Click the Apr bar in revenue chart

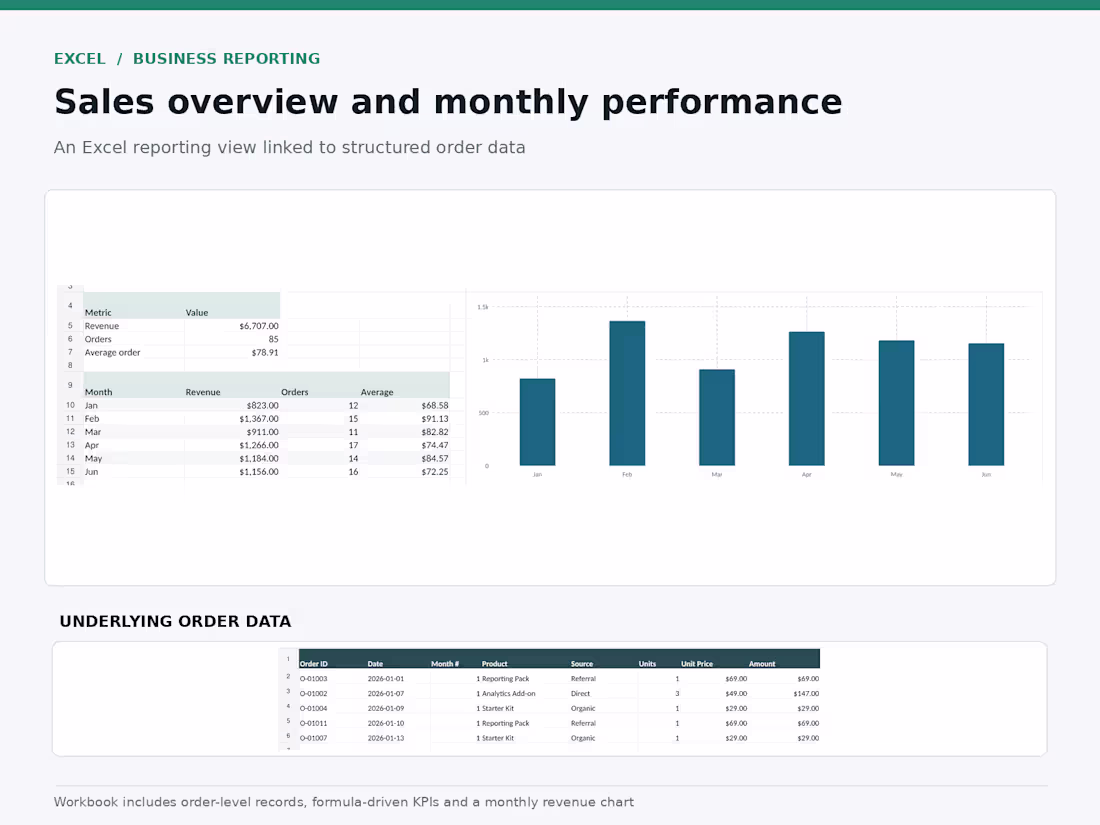click(807, 398)
